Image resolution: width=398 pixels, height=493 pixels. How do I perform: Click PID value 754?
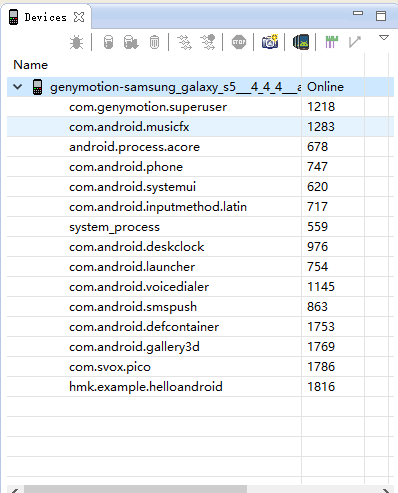(318, 267)
